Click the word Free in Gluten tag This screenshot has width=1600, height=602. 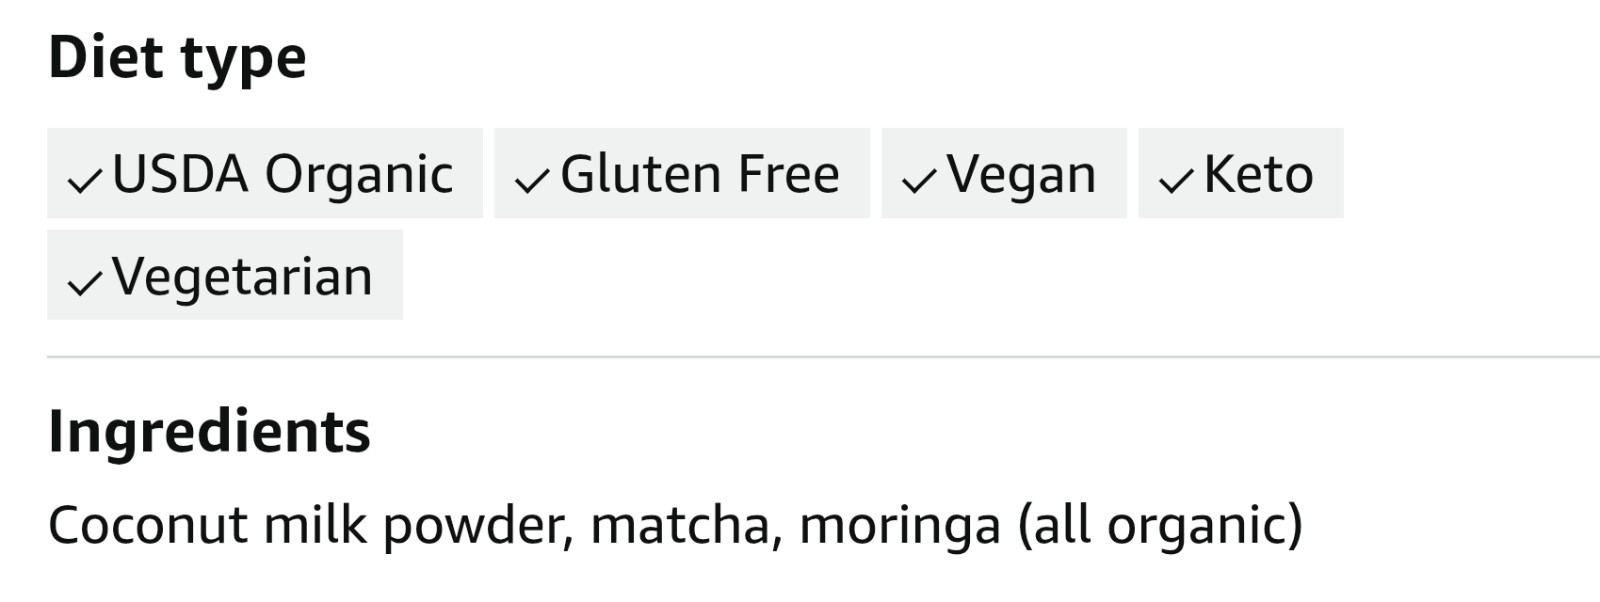pos(788,174)
